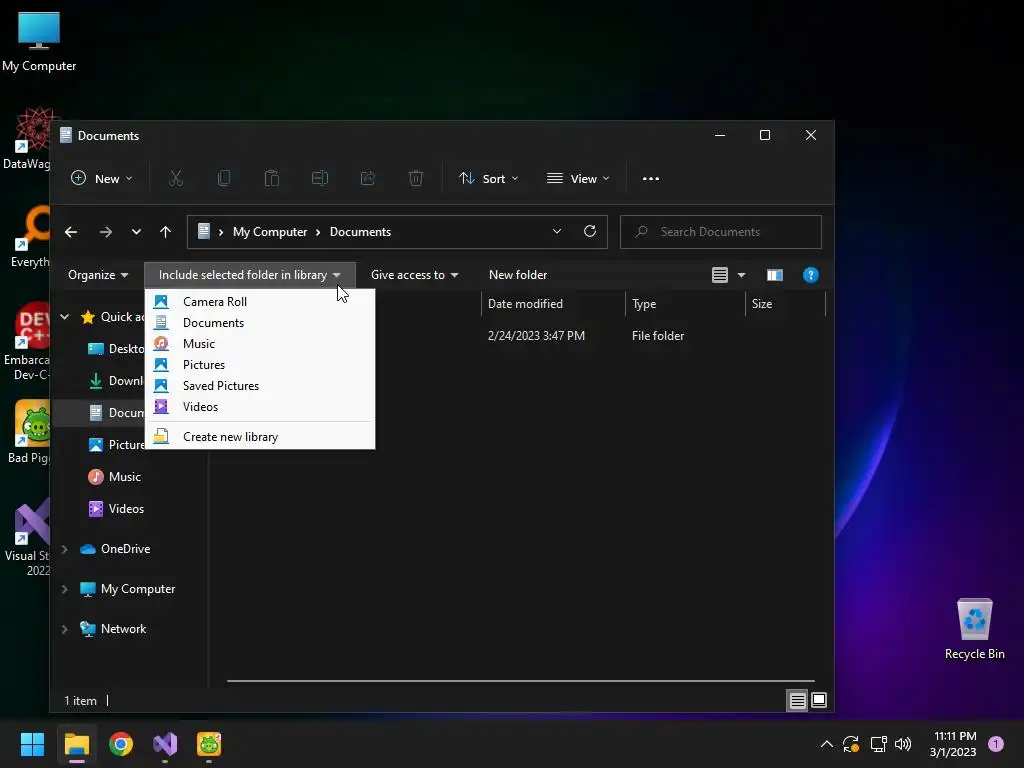This screenshot has height=768, width=1024.
Task: Open the Windows Start menu
Action: point(32,744)
